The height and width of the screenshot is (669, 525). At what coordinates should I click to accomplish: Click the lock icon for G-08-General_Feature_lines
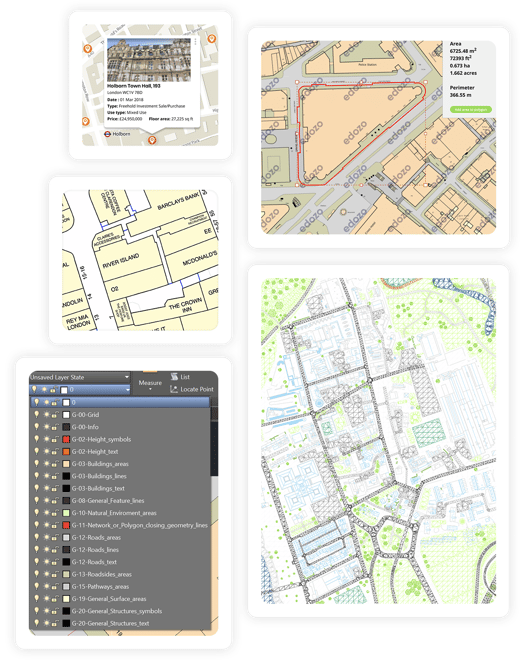click(x=55, y=501)
